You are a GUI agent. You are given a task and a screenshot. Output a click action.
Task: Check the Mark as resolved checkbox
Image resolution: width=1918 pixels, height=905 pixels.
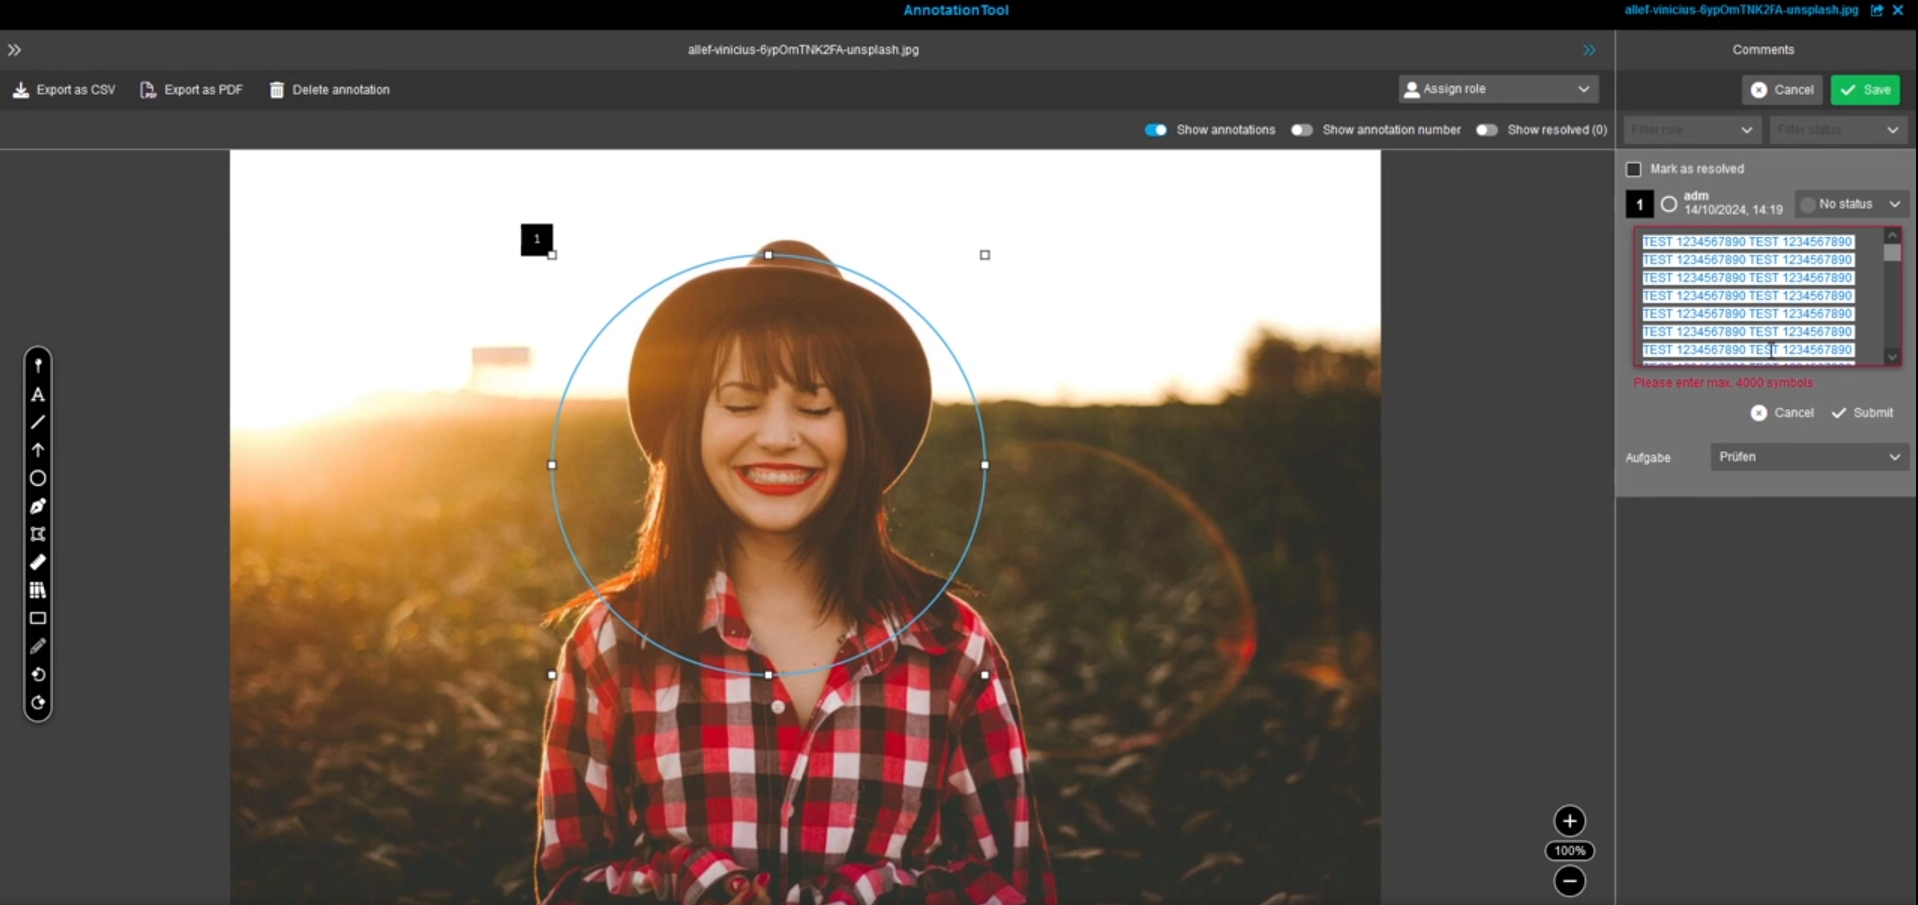tap(1634, 169)
